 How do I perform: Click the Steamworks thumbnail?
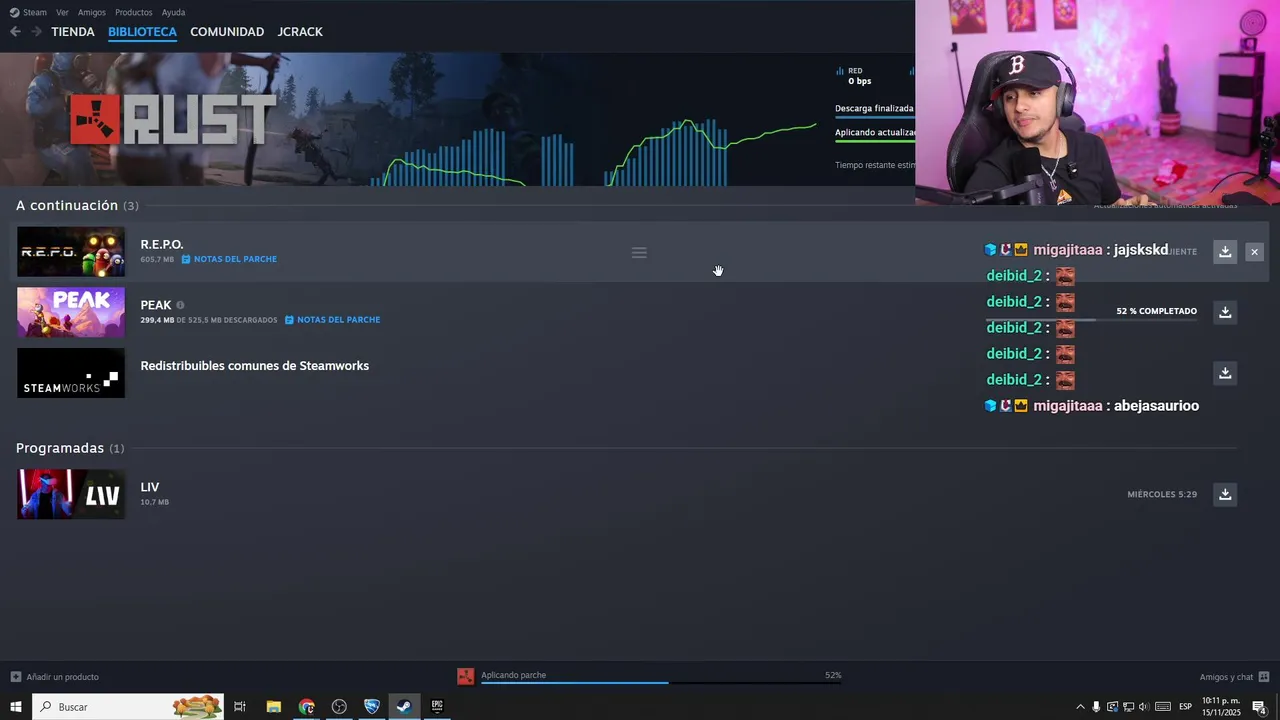point(71,373)
